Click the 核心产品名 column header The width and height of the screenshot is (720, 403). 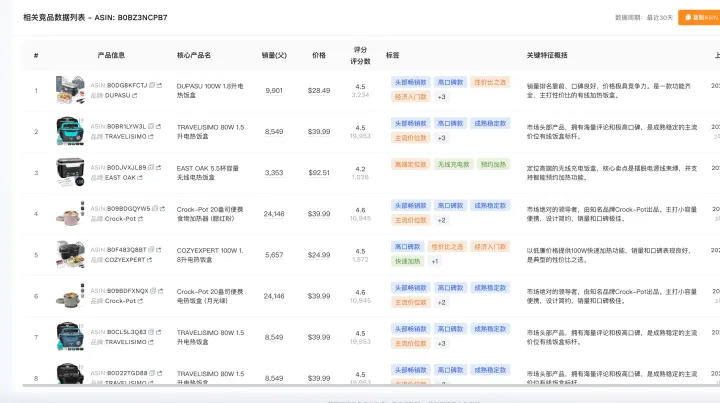tap(194, 55)
